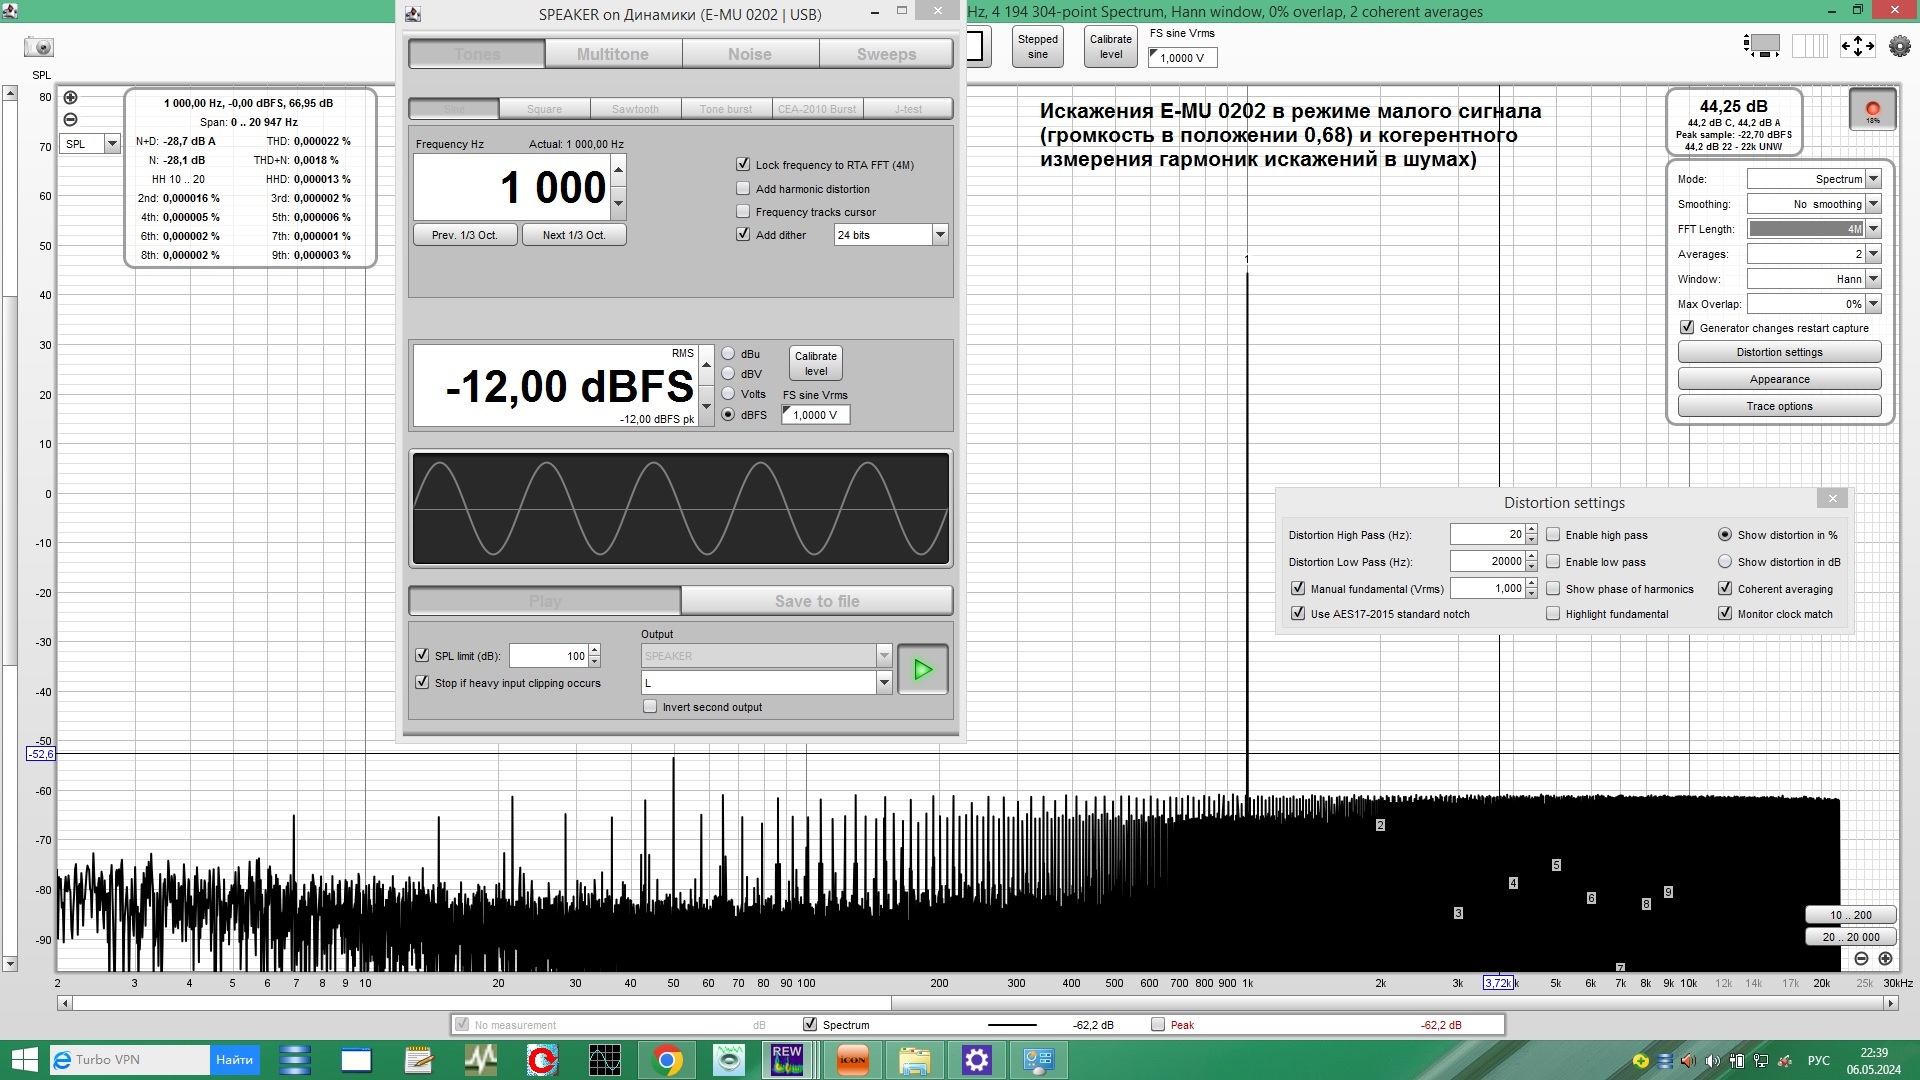Select the Sweeps generator tab
The height and width of the screenshot is (1080, 1920).
click(x=885, y=54)
